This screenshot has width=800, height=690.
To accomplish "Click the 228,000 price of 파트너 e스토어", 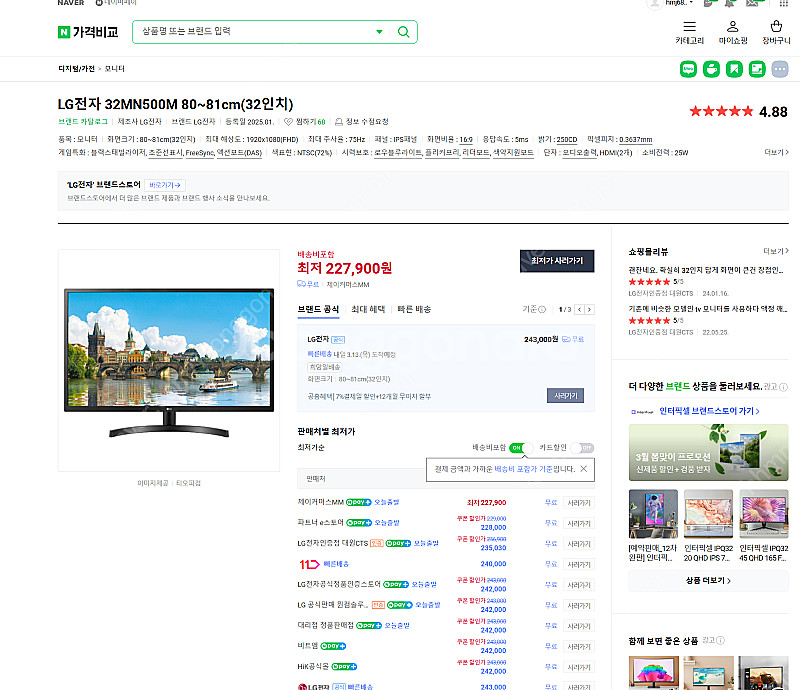I will coord(493,527).
